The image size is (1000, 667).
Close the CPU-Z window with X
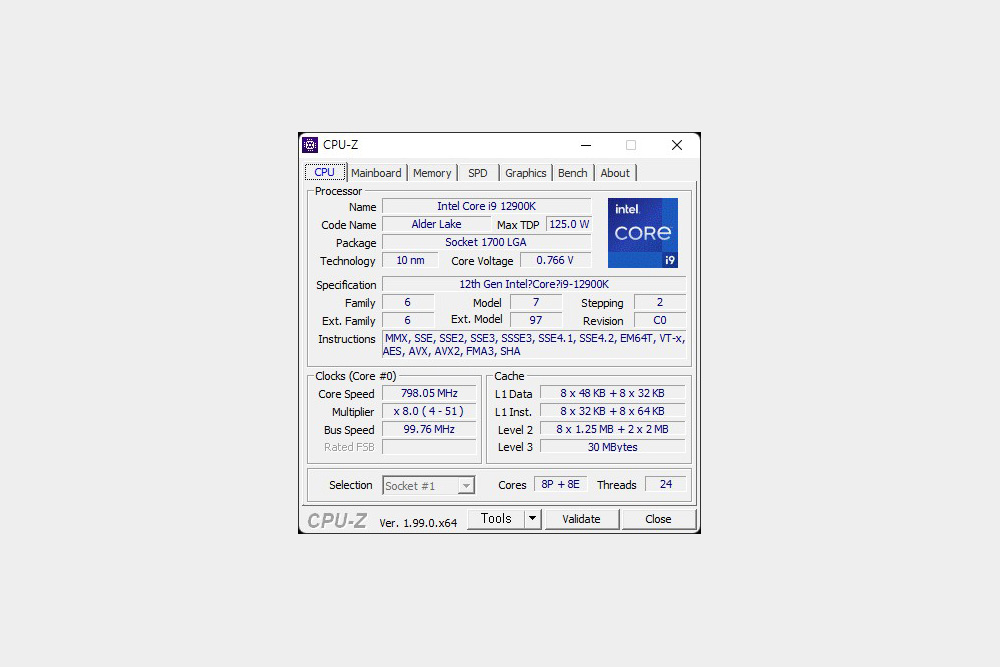(677, 145)
